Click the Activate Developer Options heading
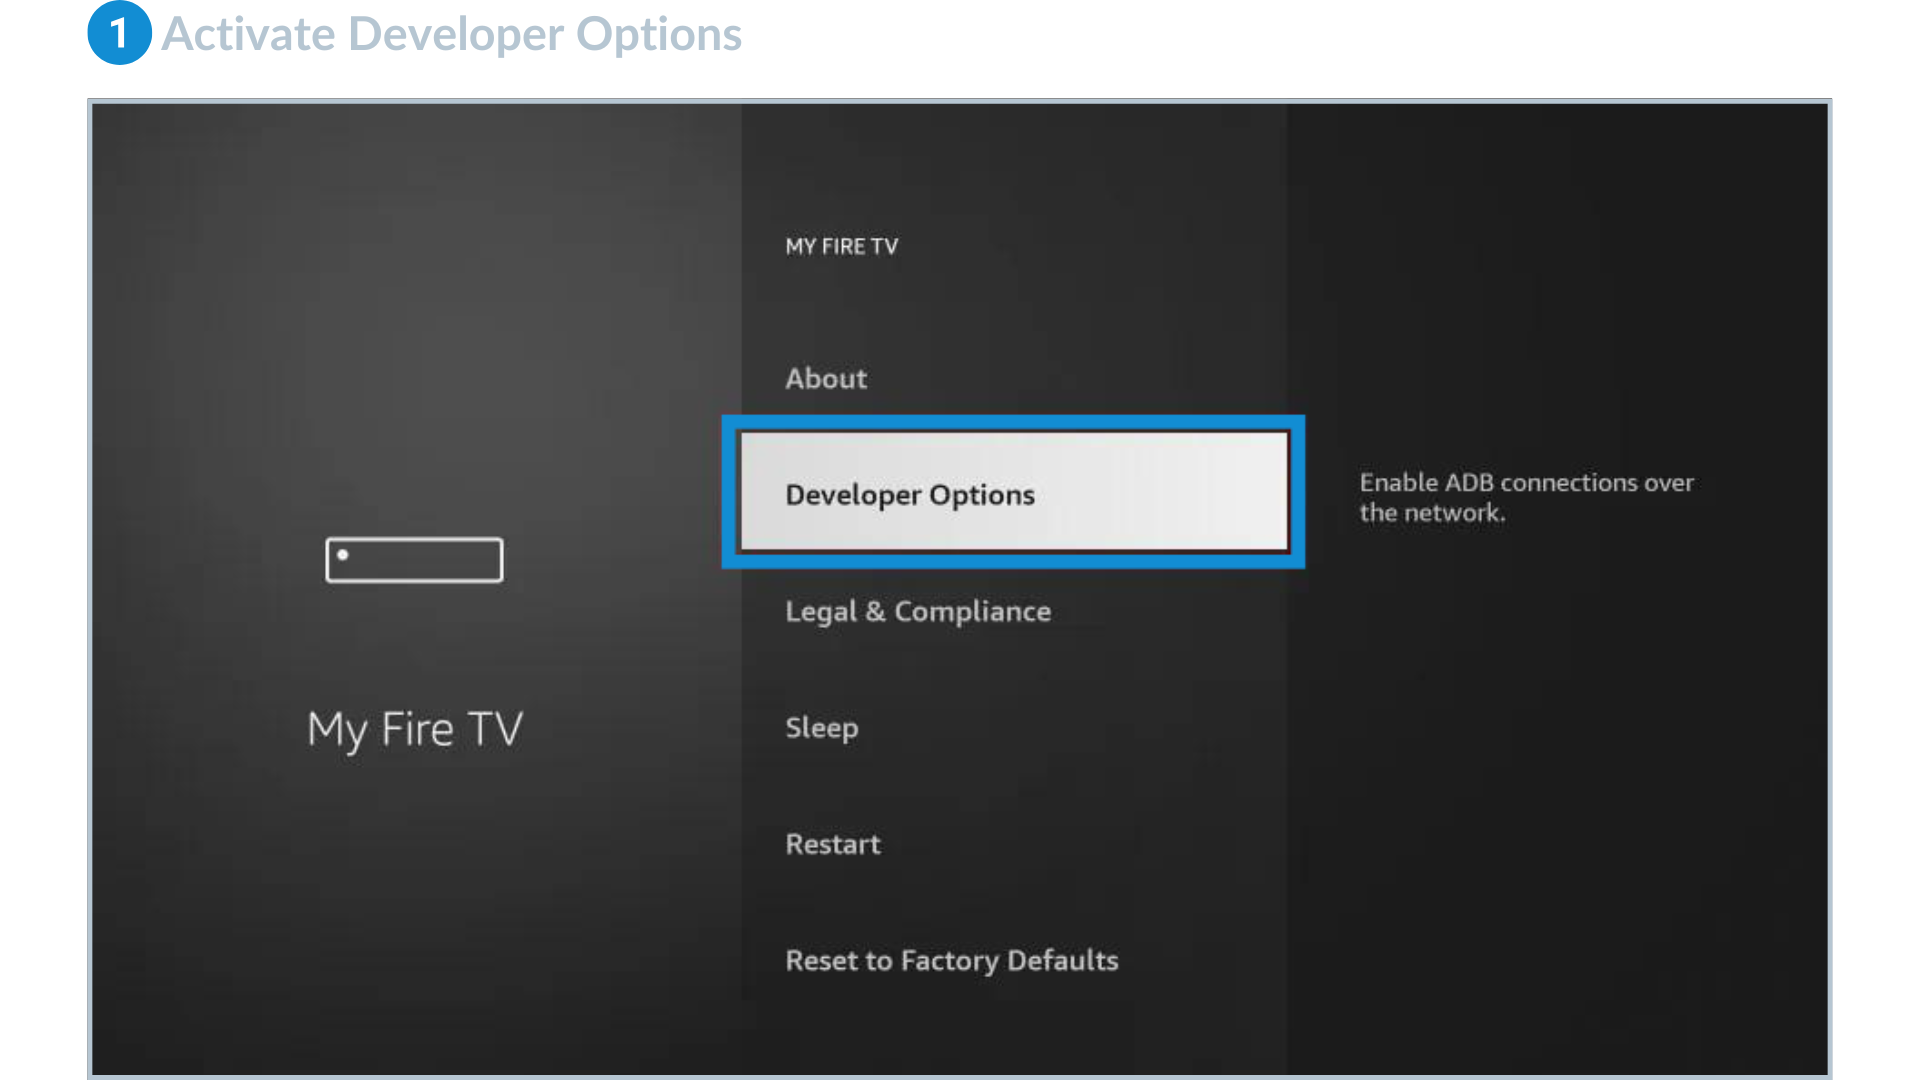 [452, 34]
